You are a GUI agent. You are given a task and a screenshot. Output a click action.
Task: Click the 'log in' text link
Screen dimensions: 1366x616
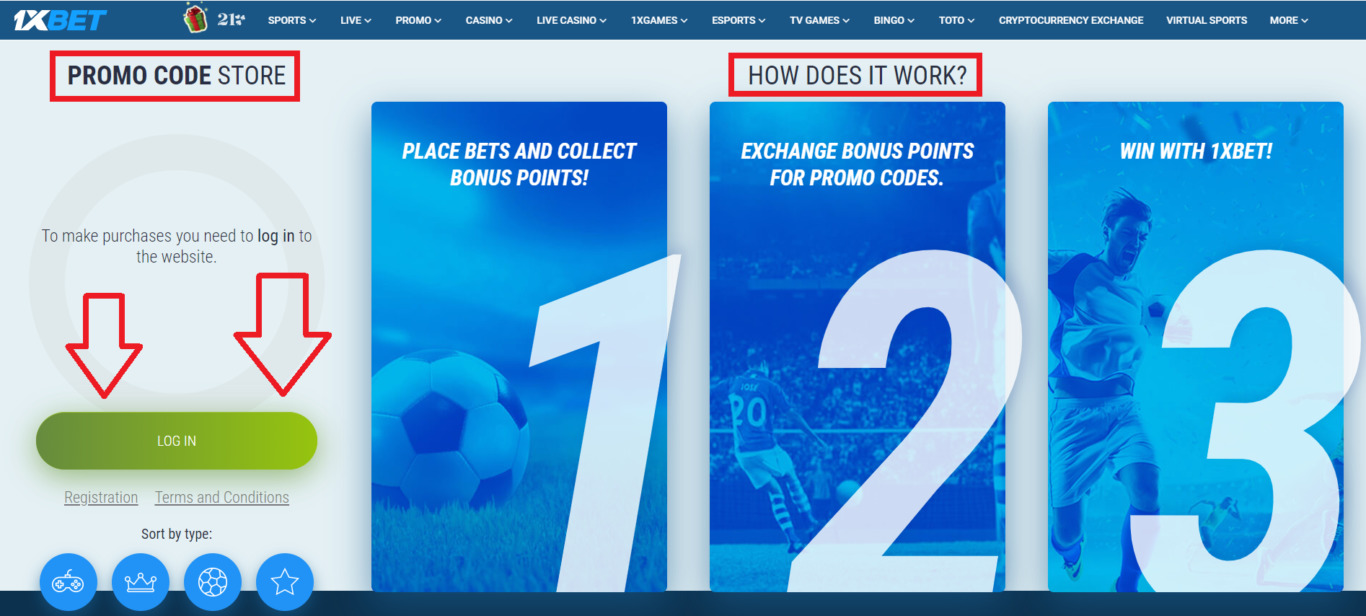coord(276,236)
